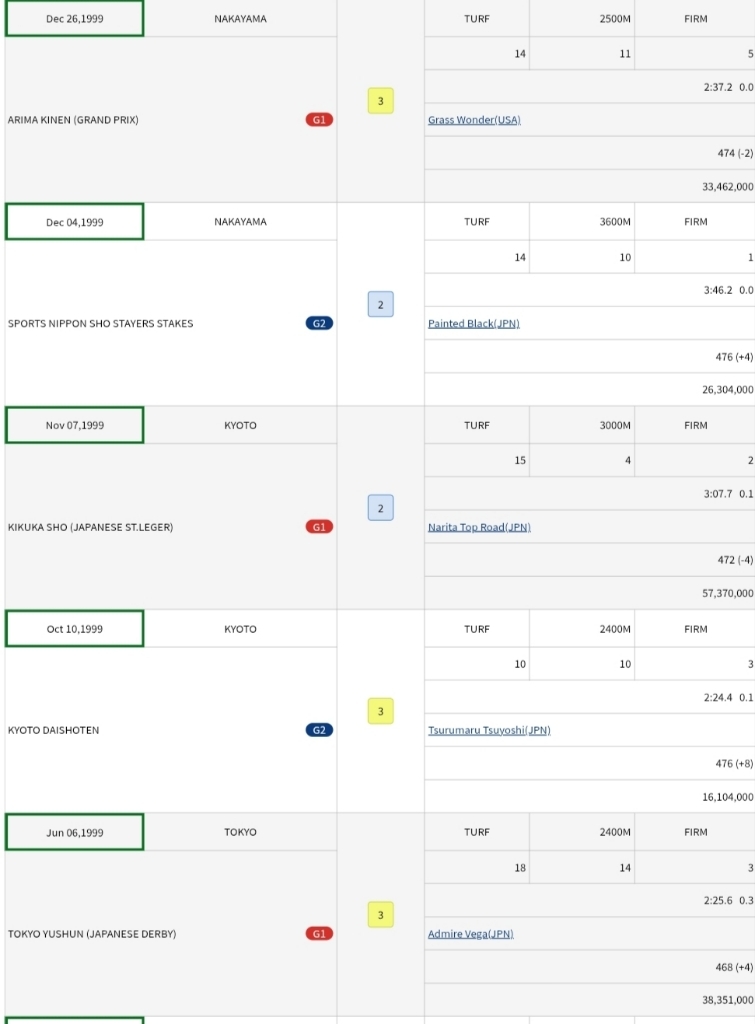This screenshot has width=755, height=1024.
Task: Click the G2 badge beside Stayers Stakes
Action: (319, 323)
